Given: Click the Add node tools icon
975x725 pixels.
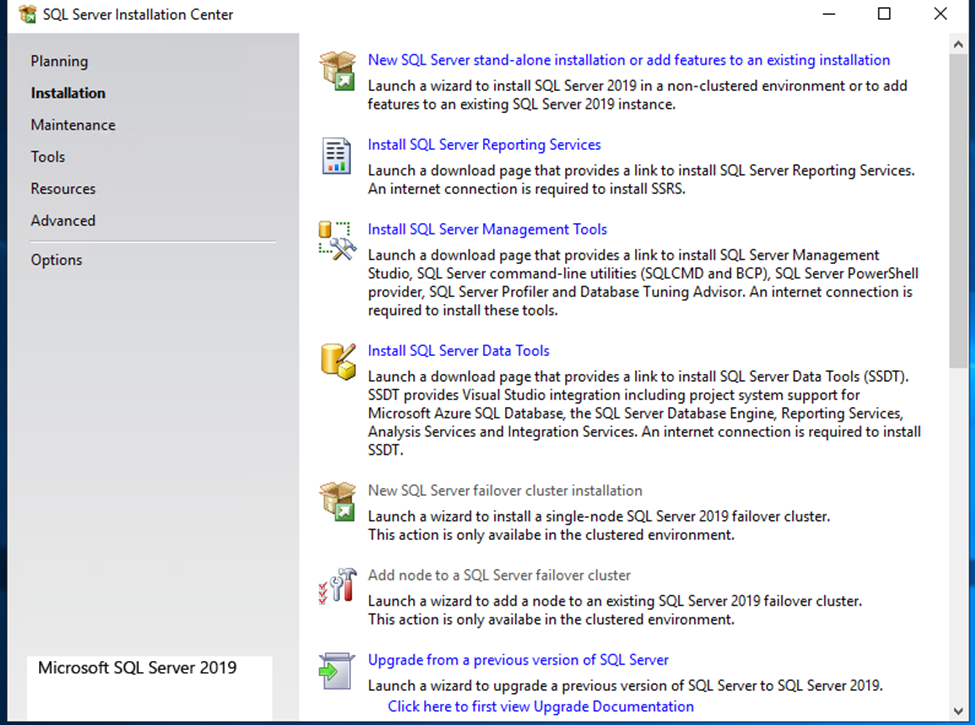Looking at the screenshot, I should point(338,586).
